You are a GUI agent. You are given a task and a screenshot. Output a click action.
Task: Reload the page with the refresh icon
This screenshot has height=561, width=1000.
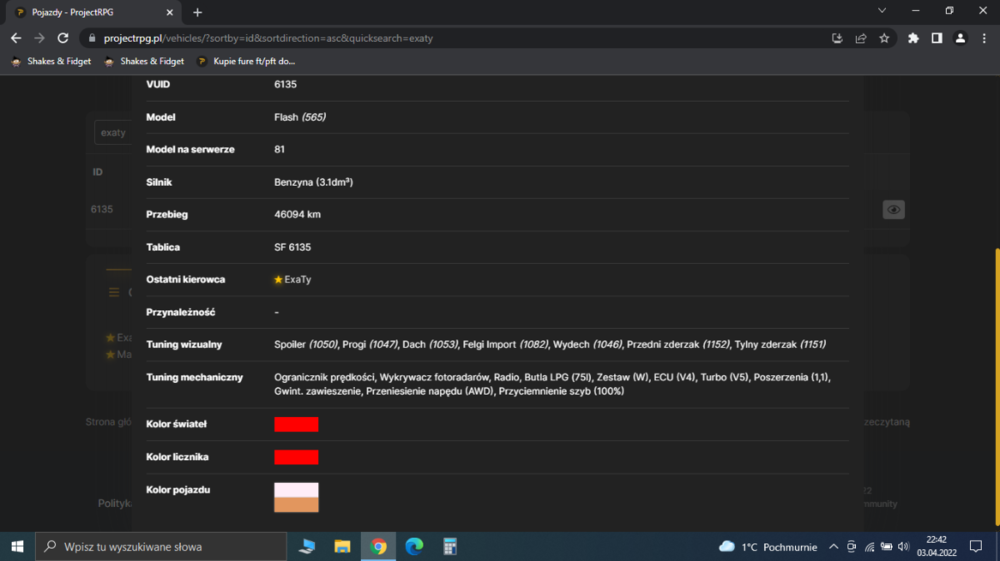[62, 38]
